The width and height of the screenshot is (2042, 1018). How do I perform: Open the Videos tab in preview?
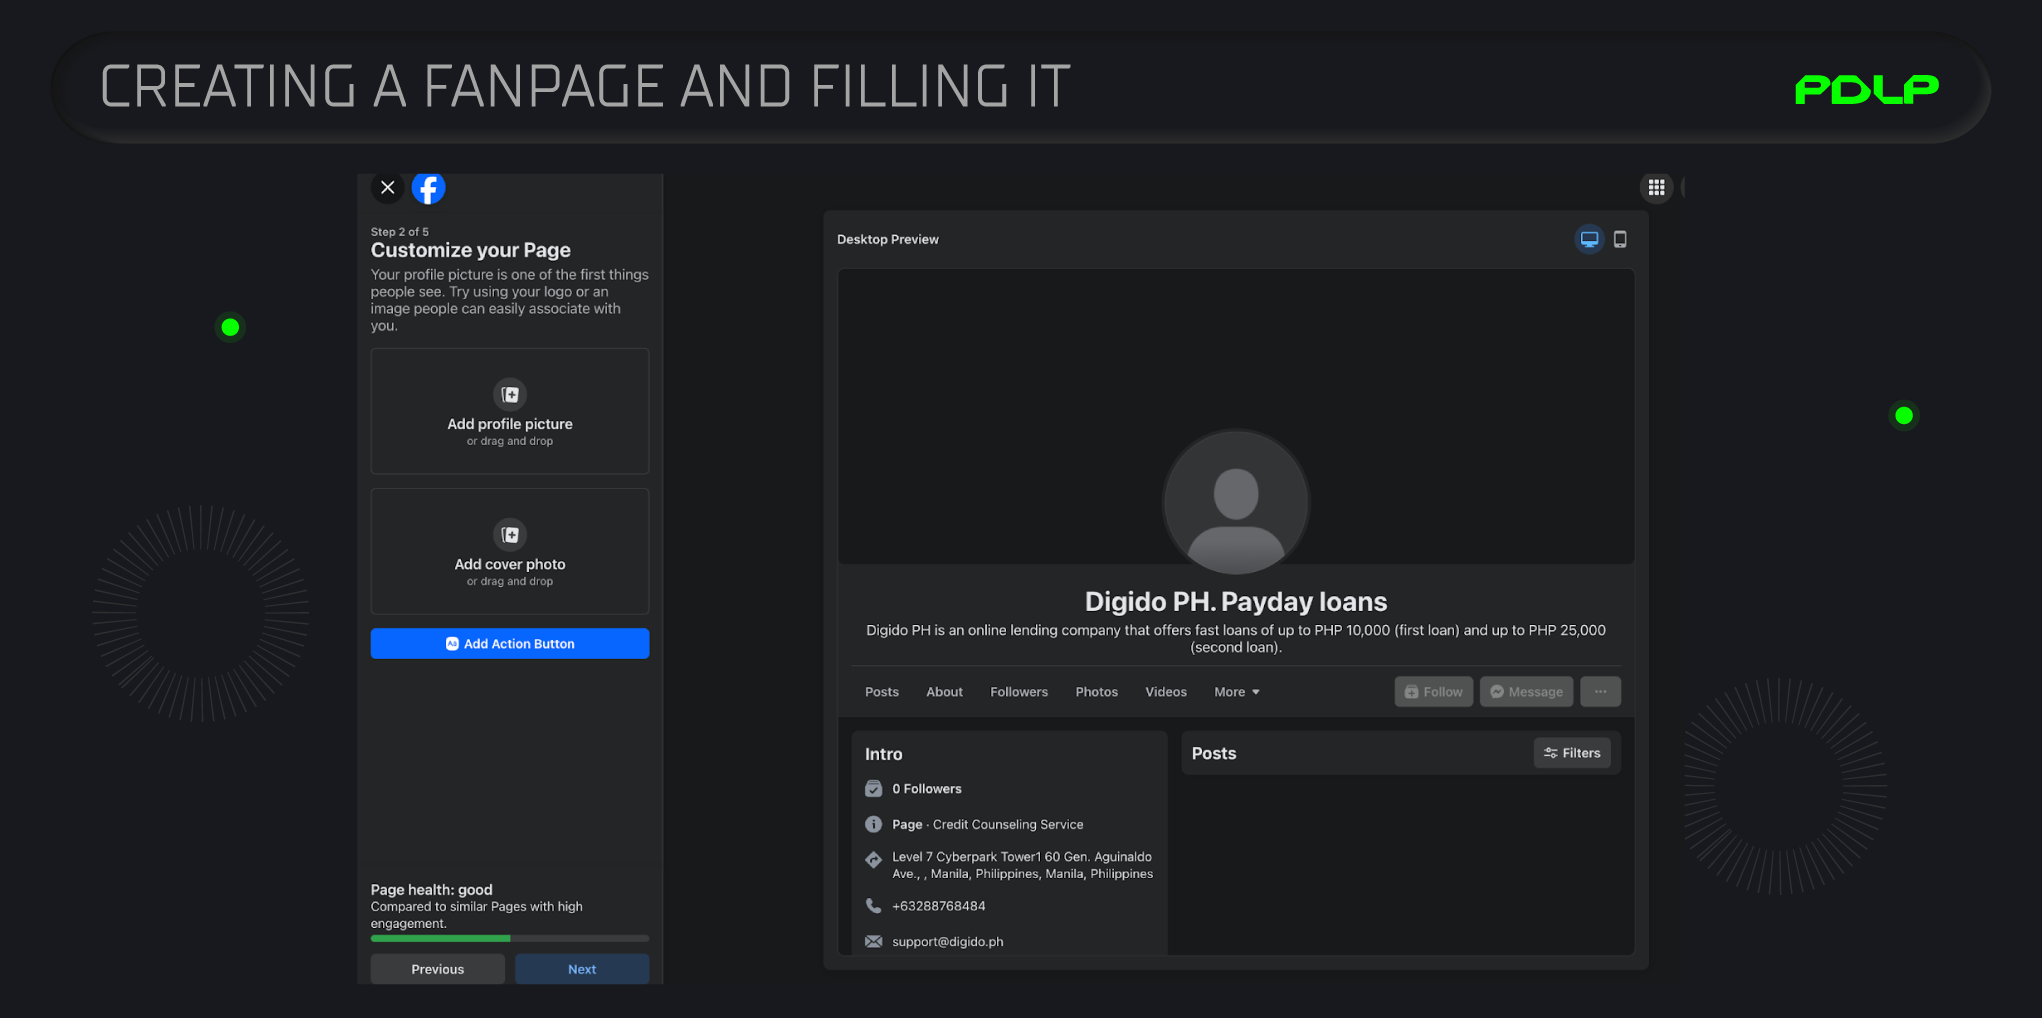click(x=1166, y=692)
